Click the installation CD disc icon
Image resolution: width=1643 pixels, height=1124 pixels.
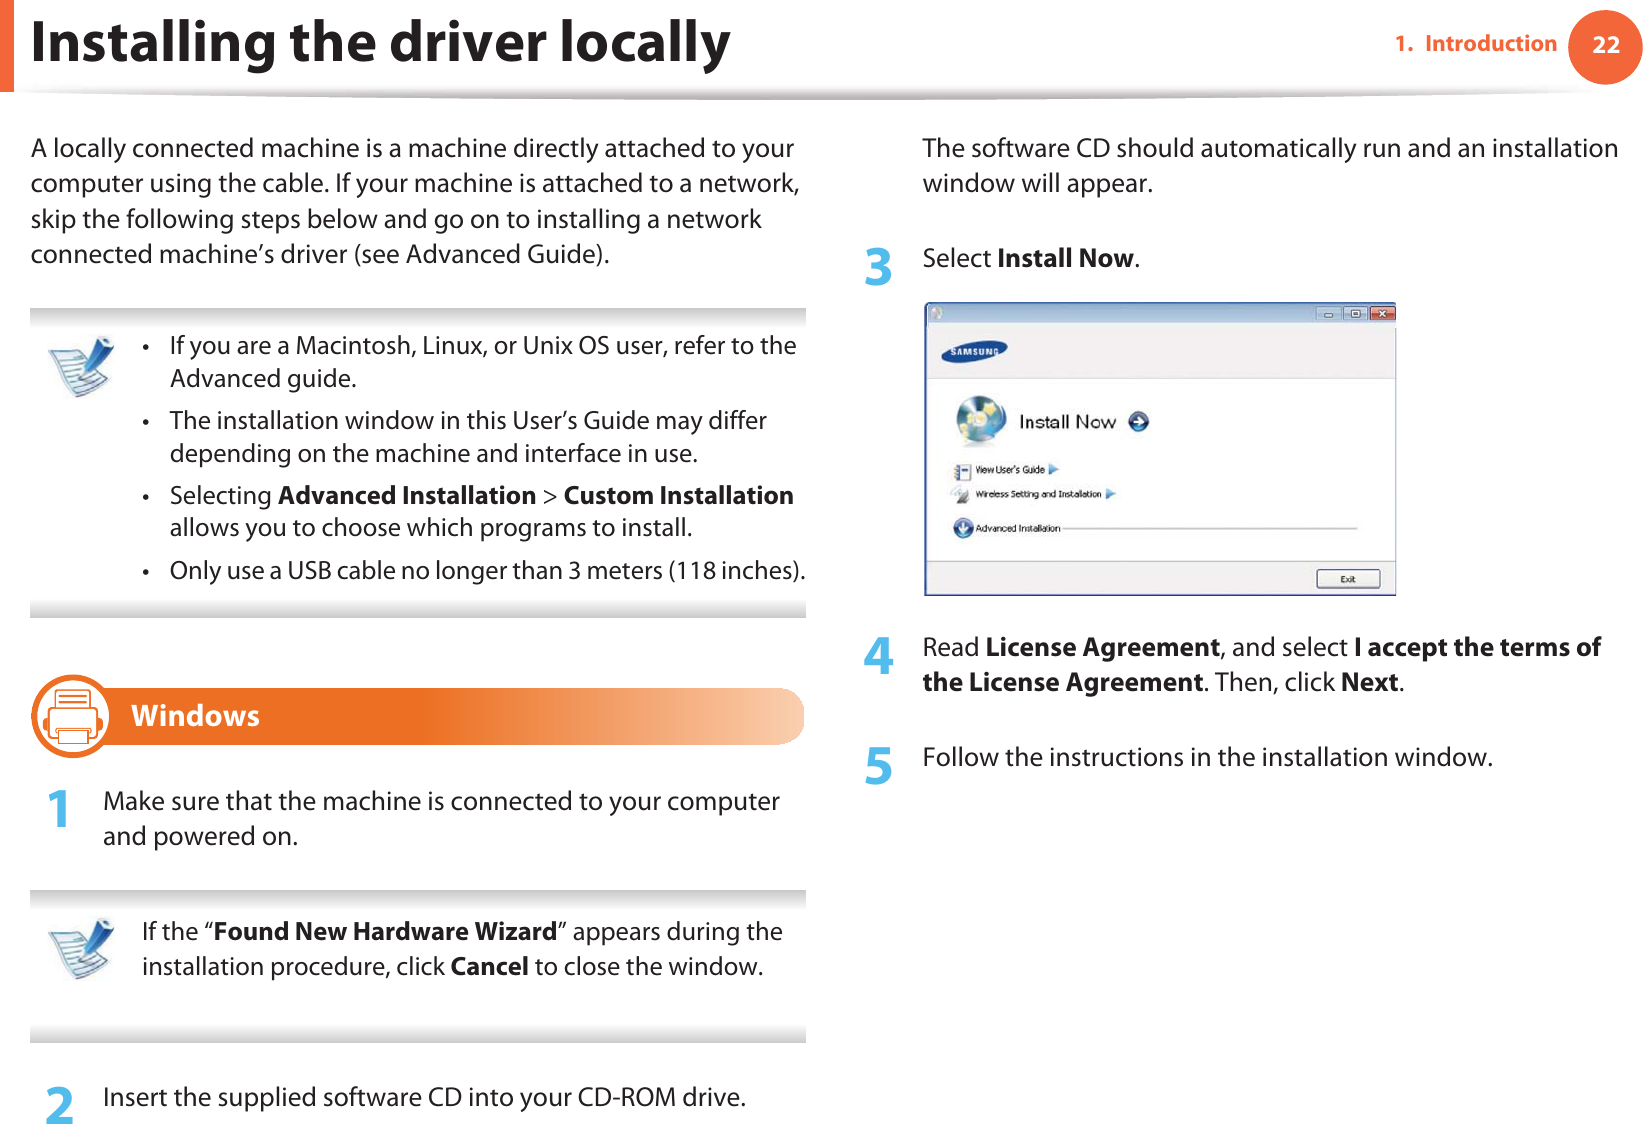click(980, 420)
